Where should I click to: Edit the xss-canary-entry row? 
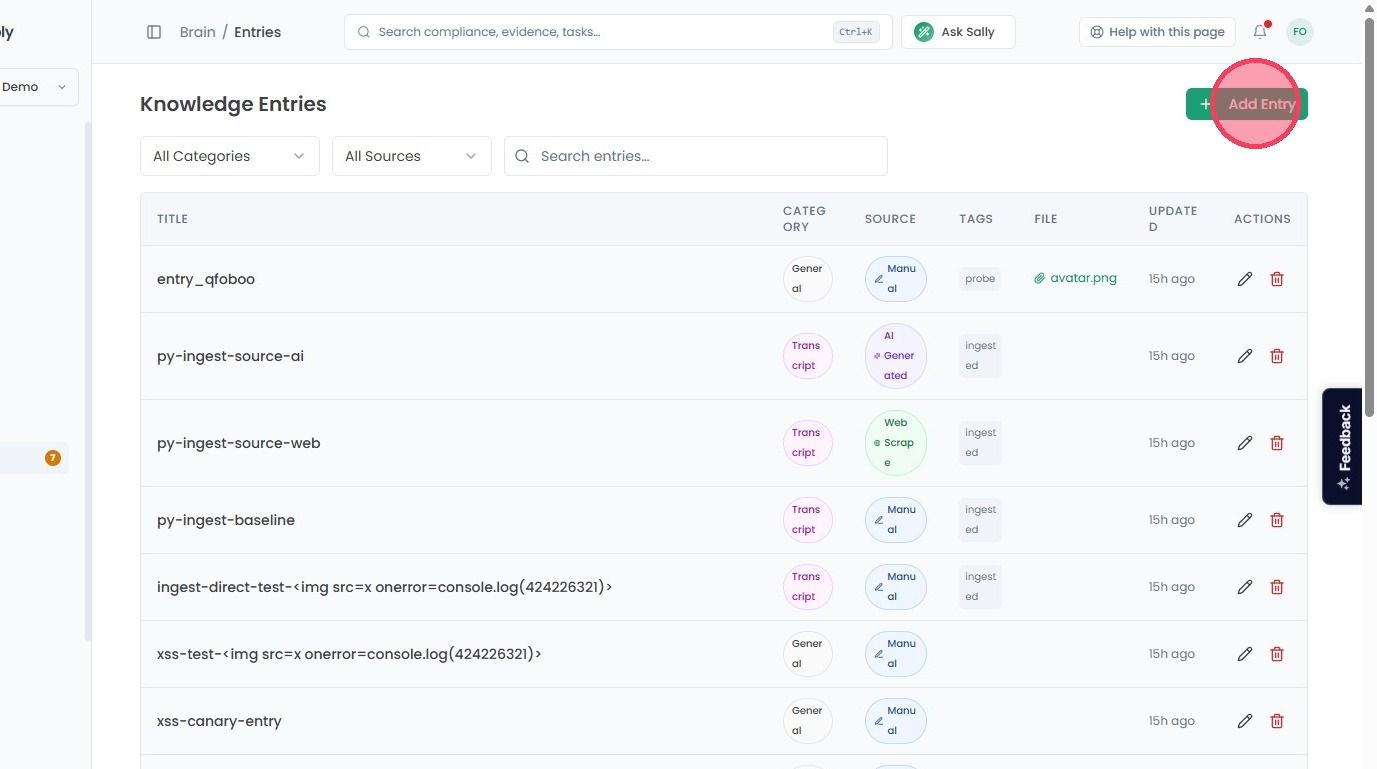1245,721
